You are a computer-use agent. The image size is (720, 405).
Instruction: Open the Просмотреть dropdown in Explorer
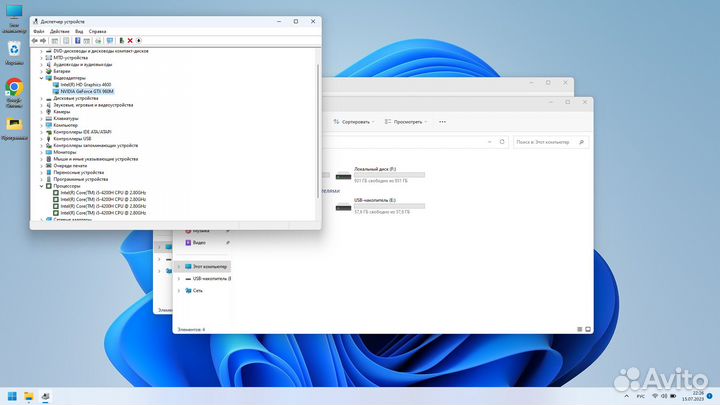point(405,121)
